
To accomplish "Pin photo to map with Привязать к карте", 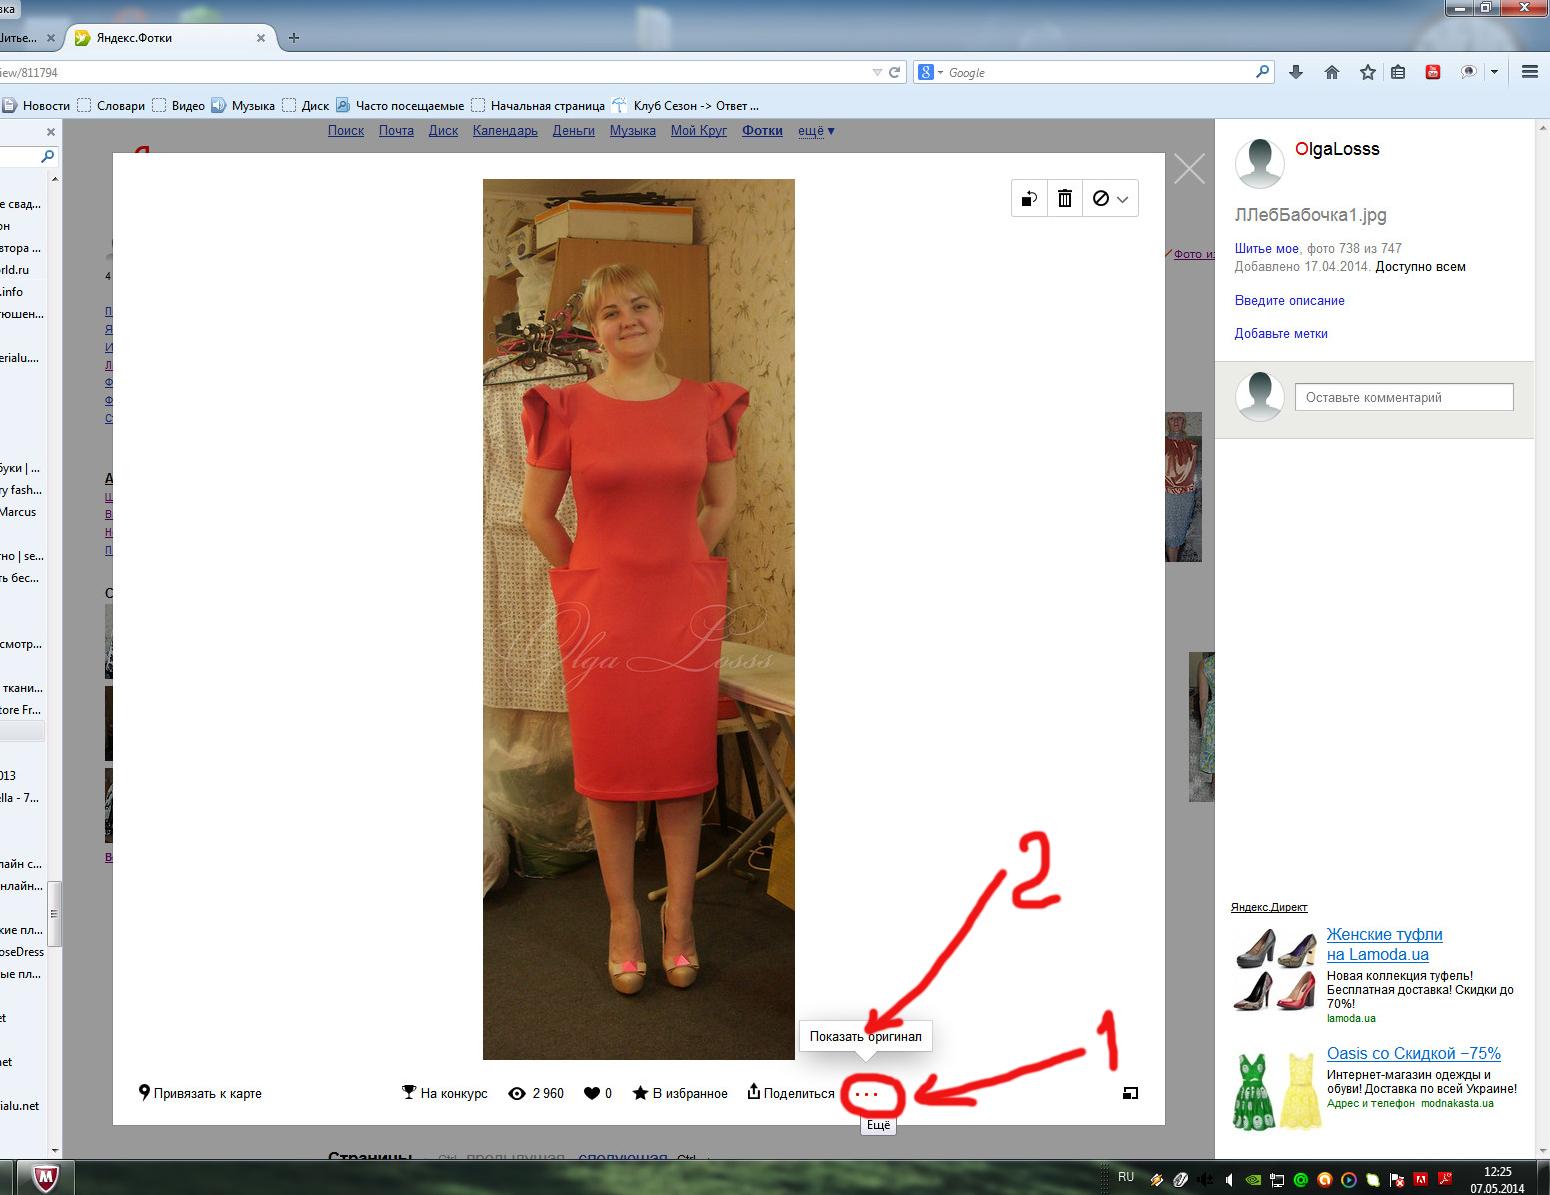I will tap(200, 1093).
